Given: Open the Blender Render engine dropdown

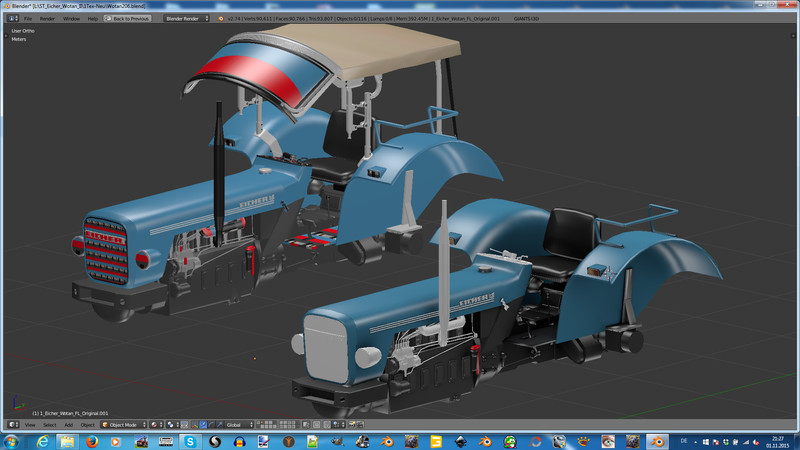Looking at the screenshot, I should (x=187, y=18).
